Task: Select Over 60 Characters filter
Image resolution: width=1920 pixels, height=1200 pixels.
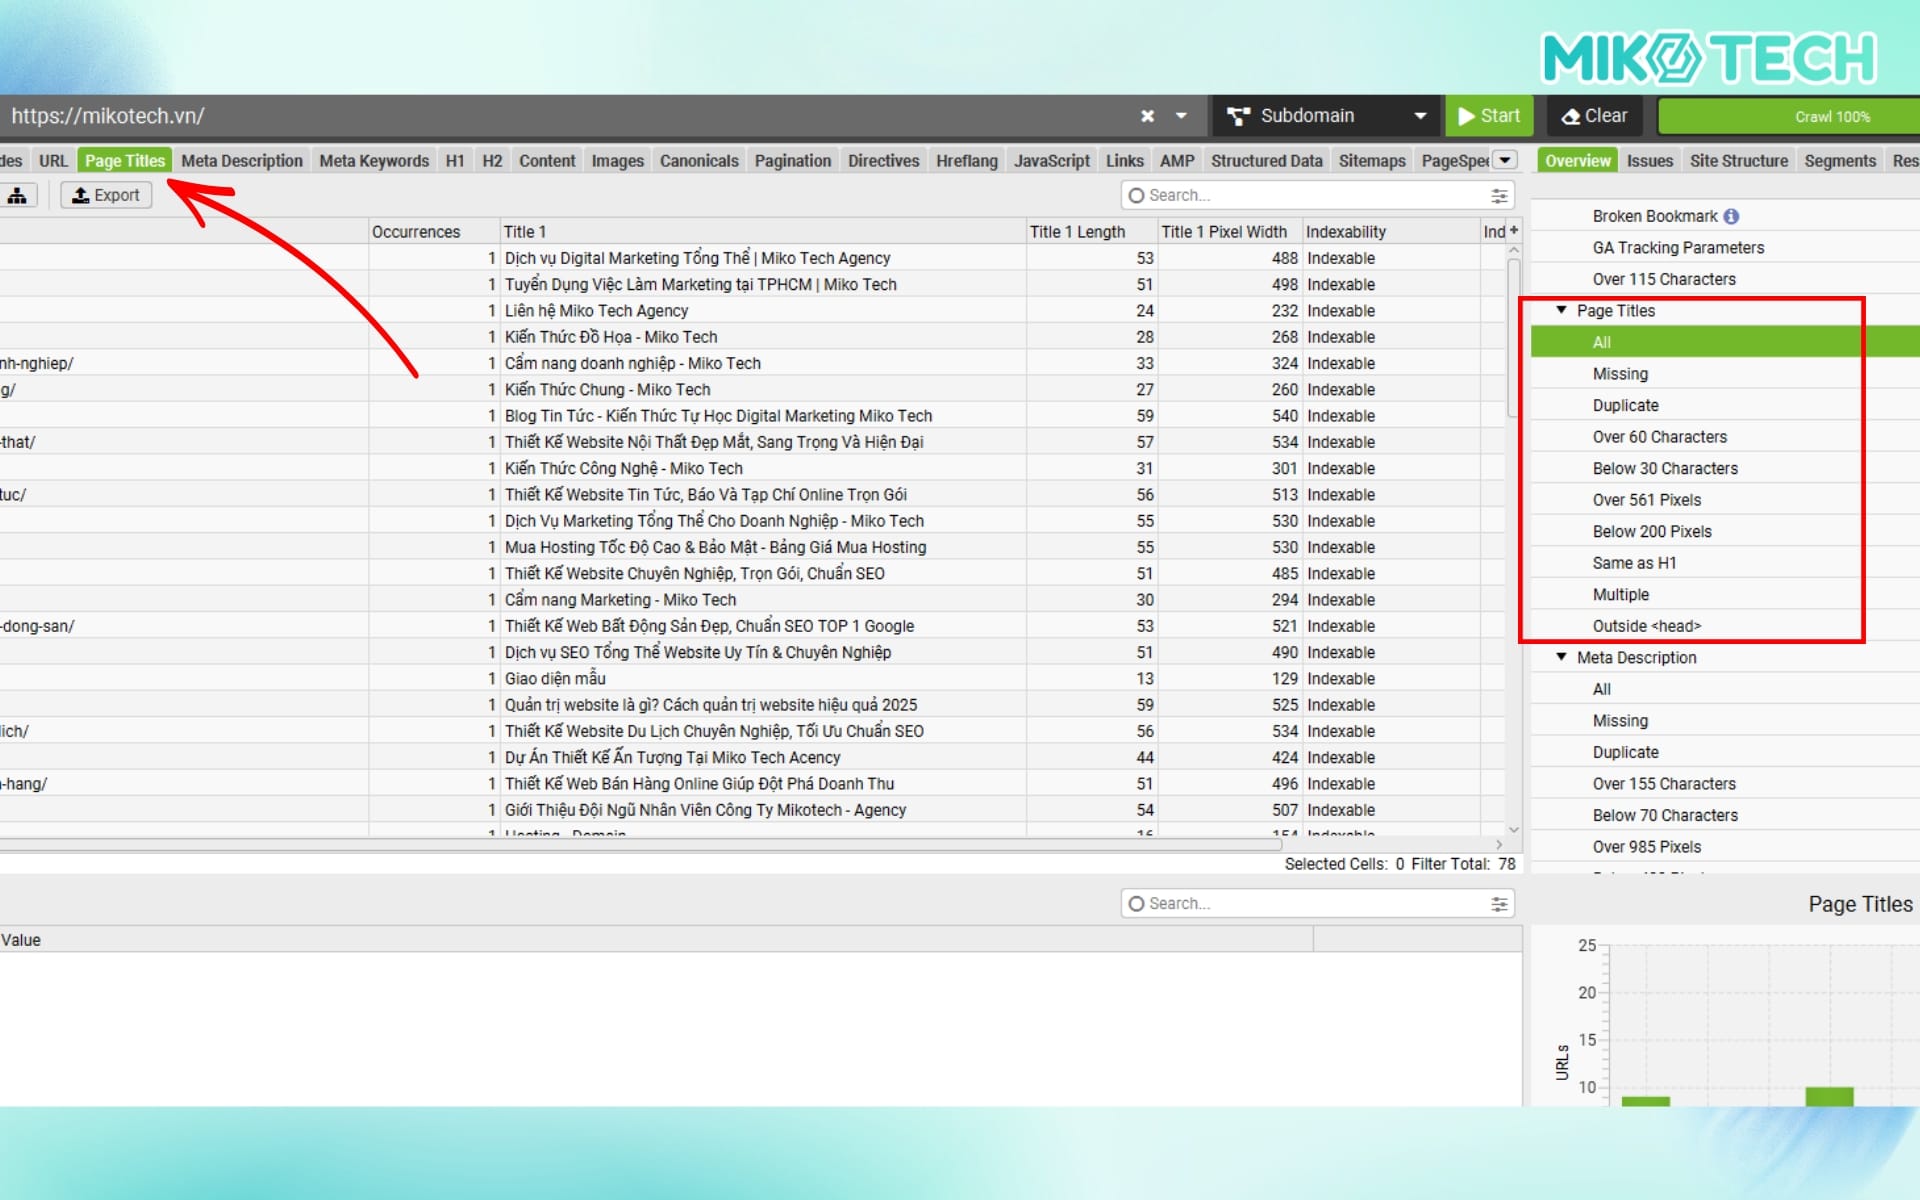Action: click(x=1659, y=437)
